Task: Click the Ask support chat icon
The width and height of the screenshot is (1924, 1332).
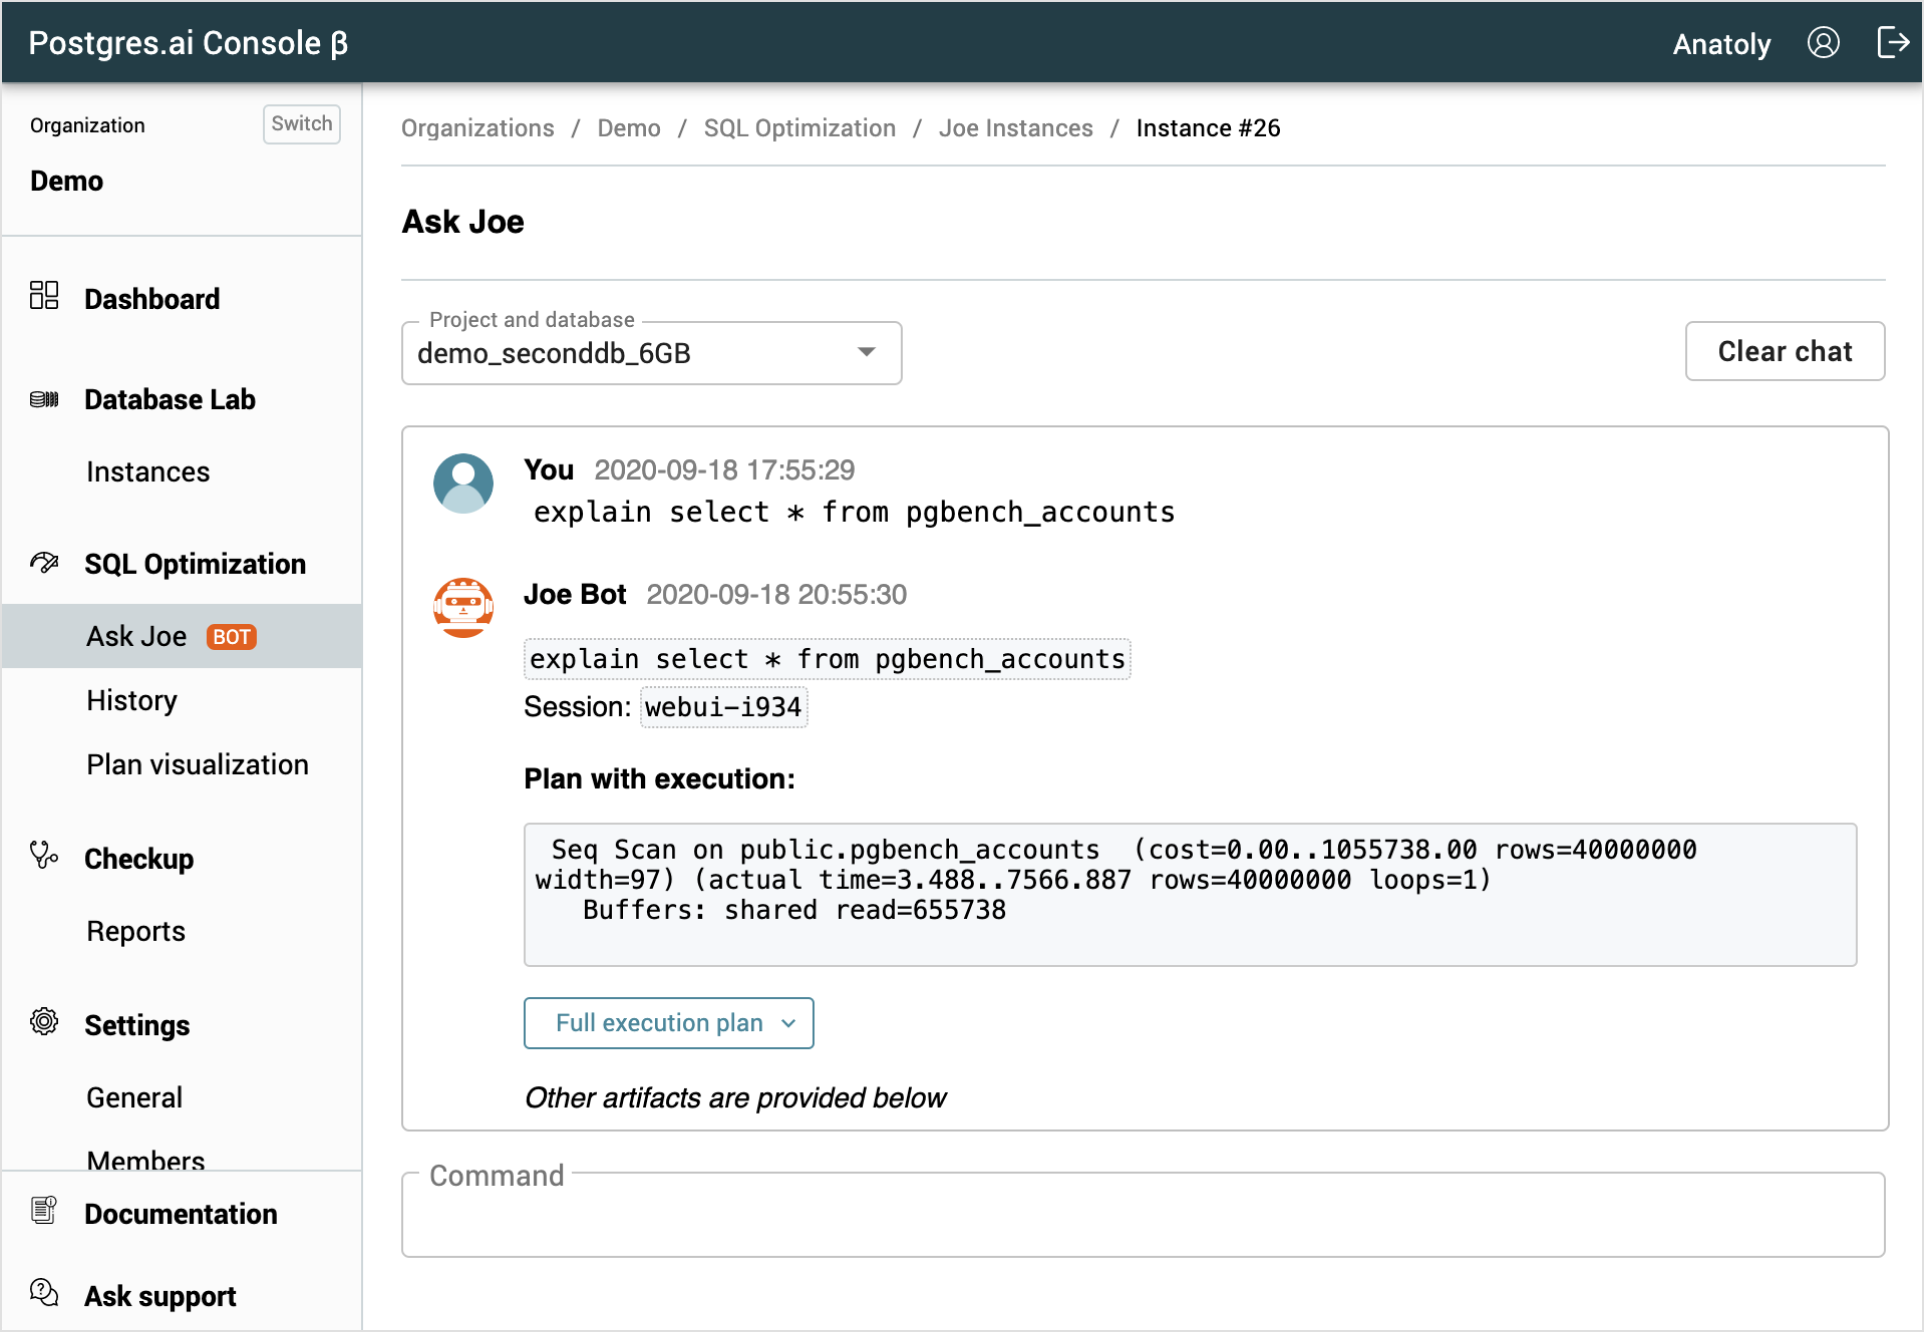Action: pyautogui.click(x=44, y=1292)
